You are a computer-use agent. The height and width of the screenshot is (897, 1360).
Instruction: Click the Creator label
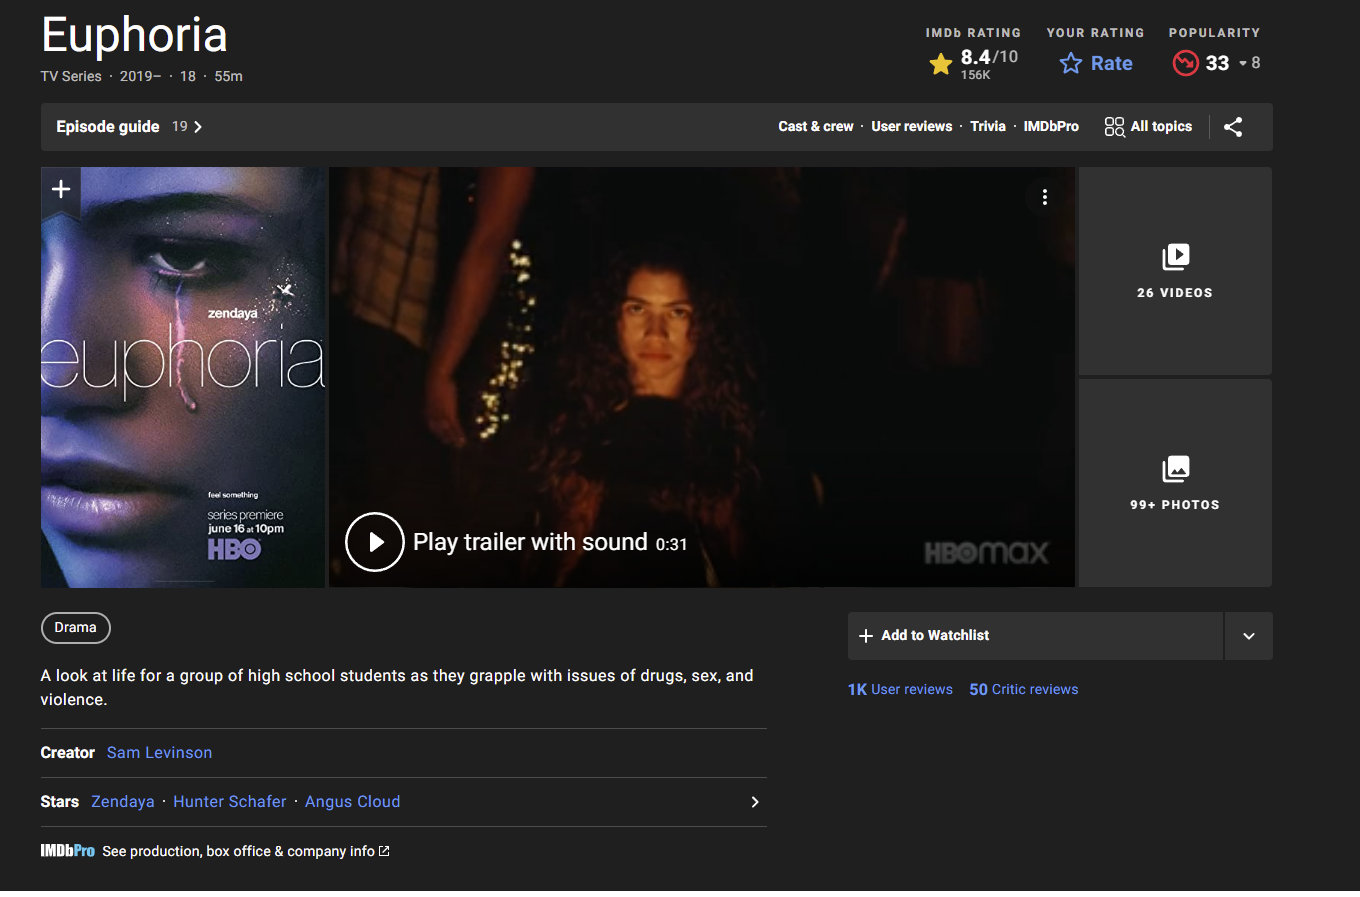pyautogui.click(x=68, y=753)
